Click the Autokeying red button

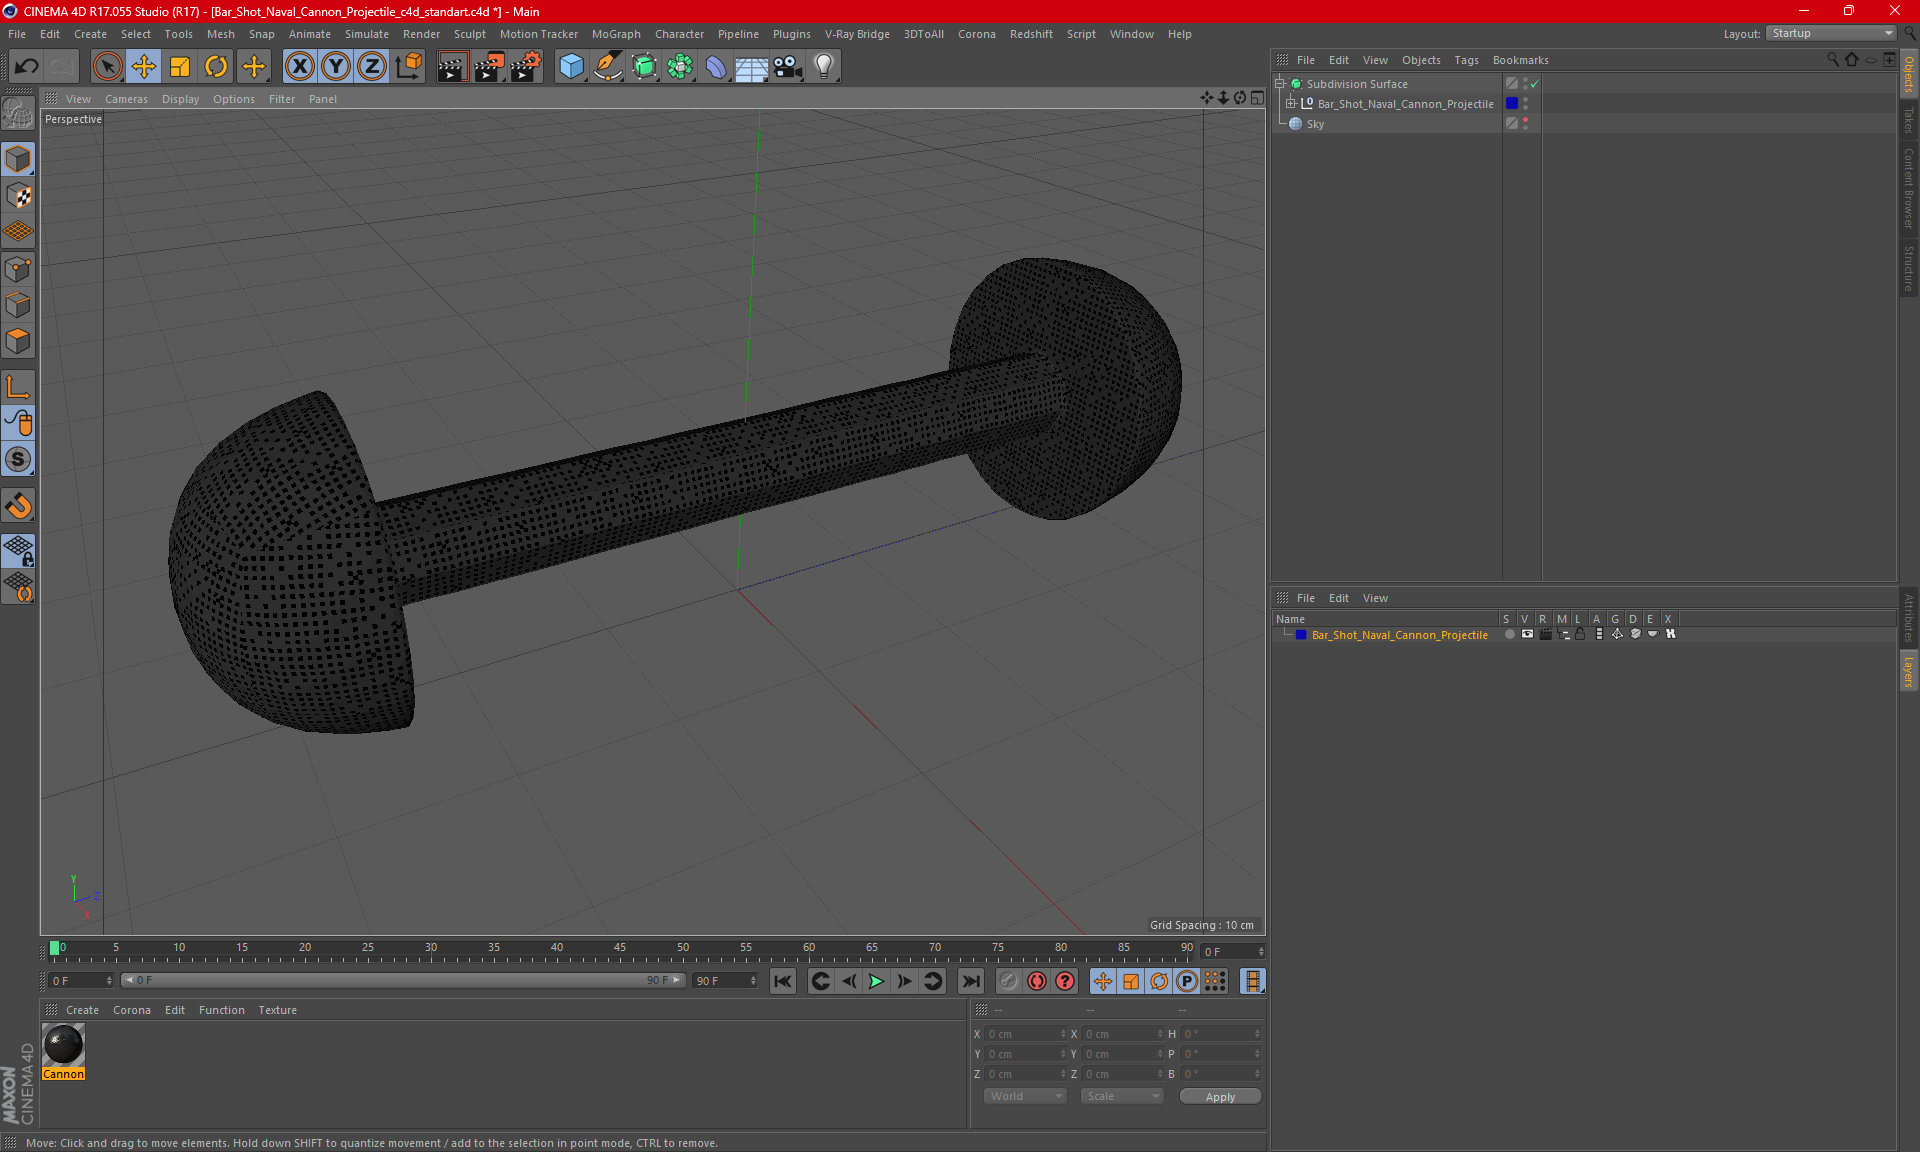click(x=1037, y=981)
